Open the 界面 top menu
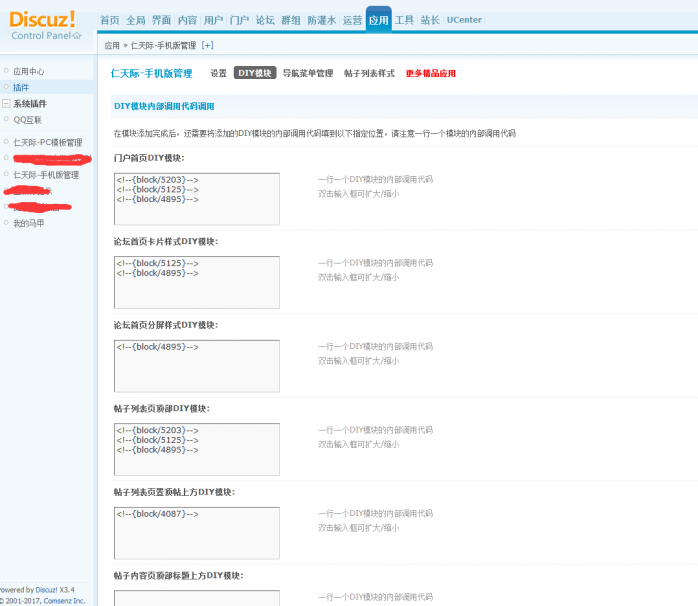Image resolution: width=698 pixels, height=606 pixels. [161, 20]
